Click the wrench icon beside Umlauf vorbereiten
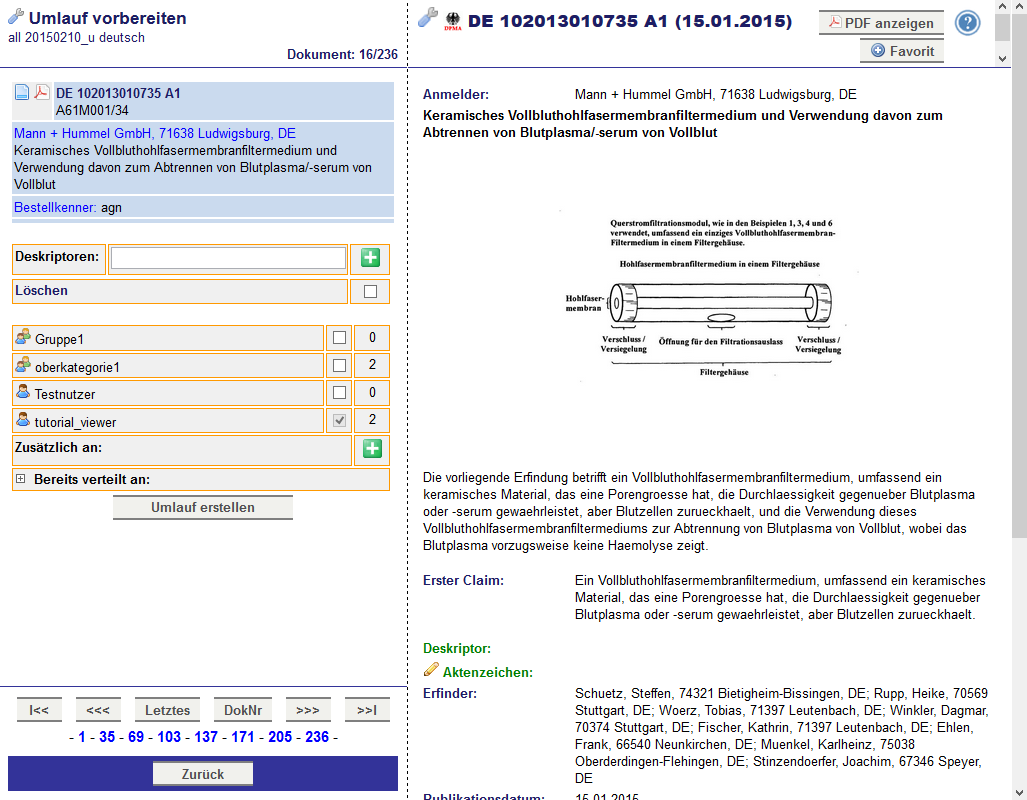1027x800 pixels. point(16,16)
